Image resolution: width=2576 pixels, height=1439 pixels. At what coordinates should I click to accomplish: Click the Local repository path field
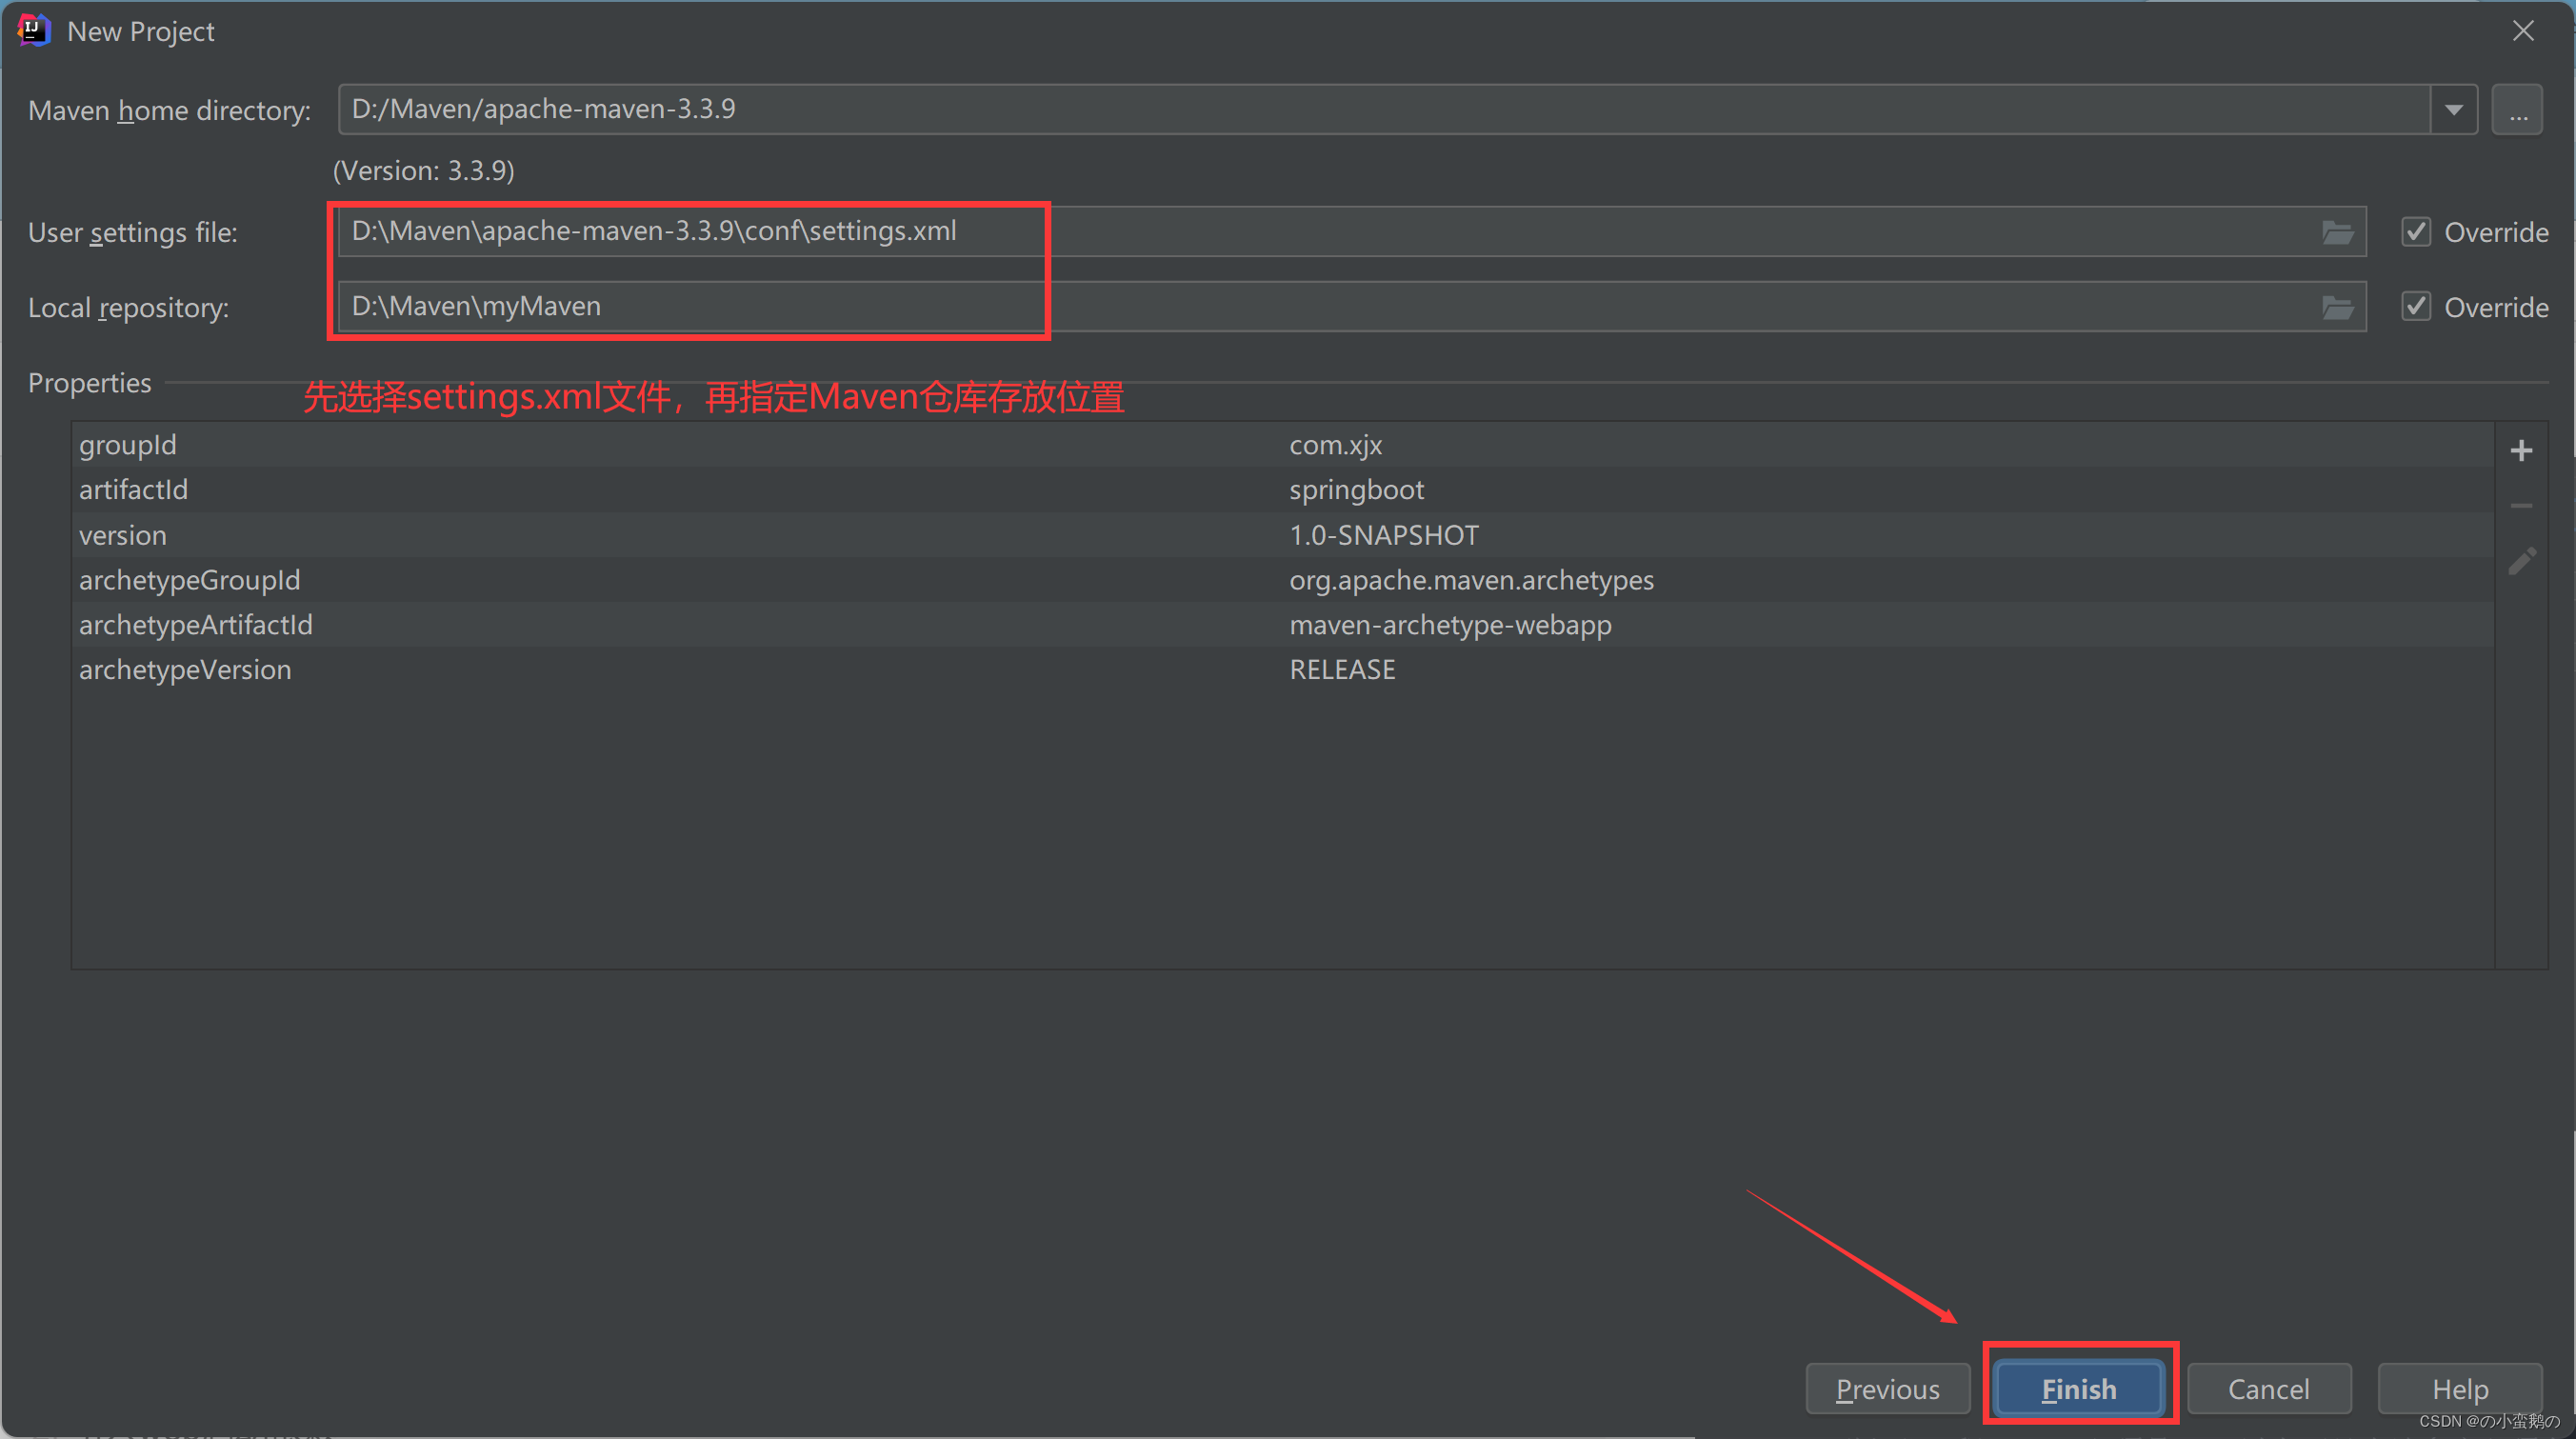tap(1352, 307)
